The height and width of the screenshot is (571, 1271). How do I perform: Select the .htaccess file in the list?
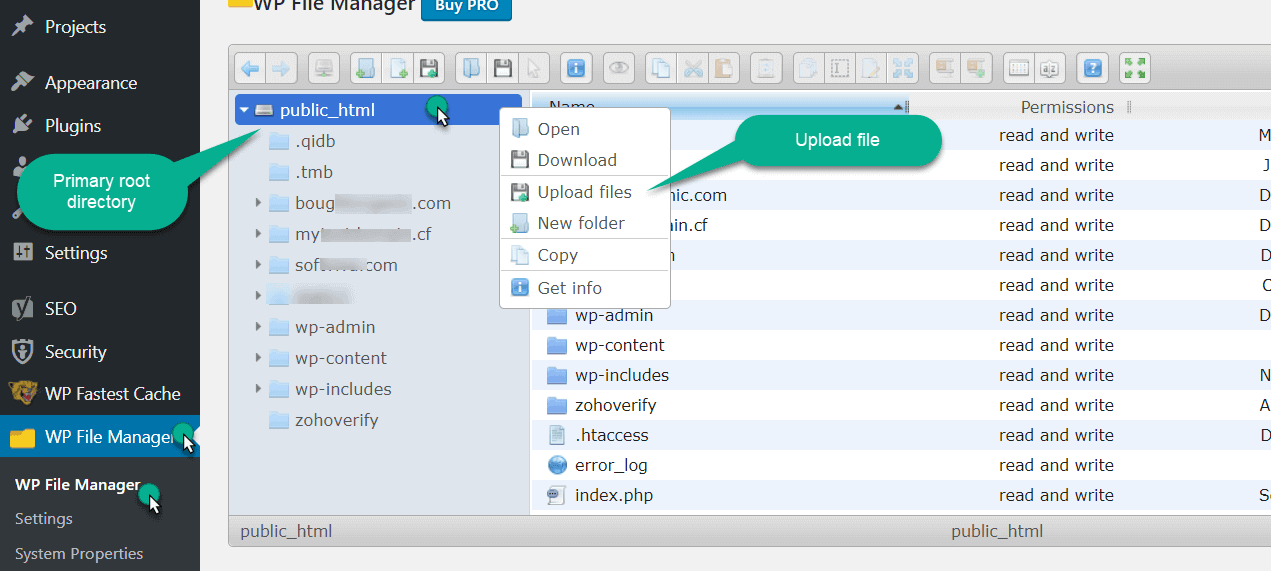click(x=611, y=435)
